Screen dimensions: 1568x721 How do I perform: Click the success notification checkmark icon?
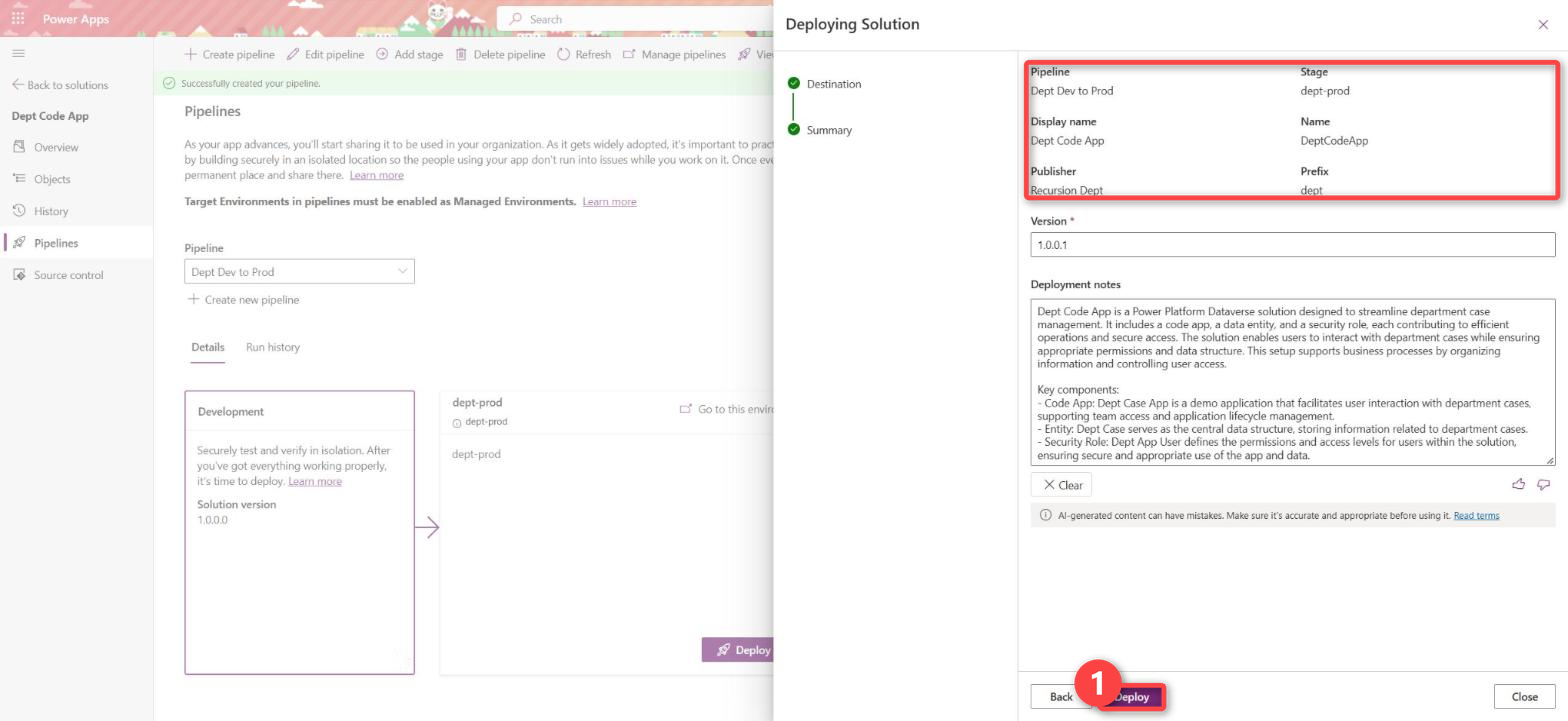tap(168, 83)
